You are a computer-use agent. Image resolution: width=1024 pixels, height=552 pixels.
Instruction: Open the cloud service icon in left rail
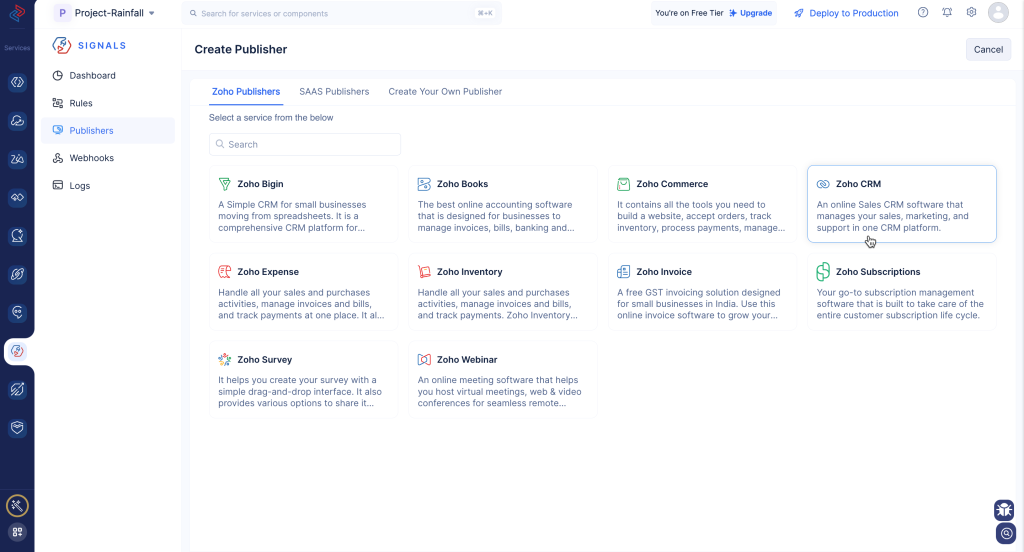point(17,121)
